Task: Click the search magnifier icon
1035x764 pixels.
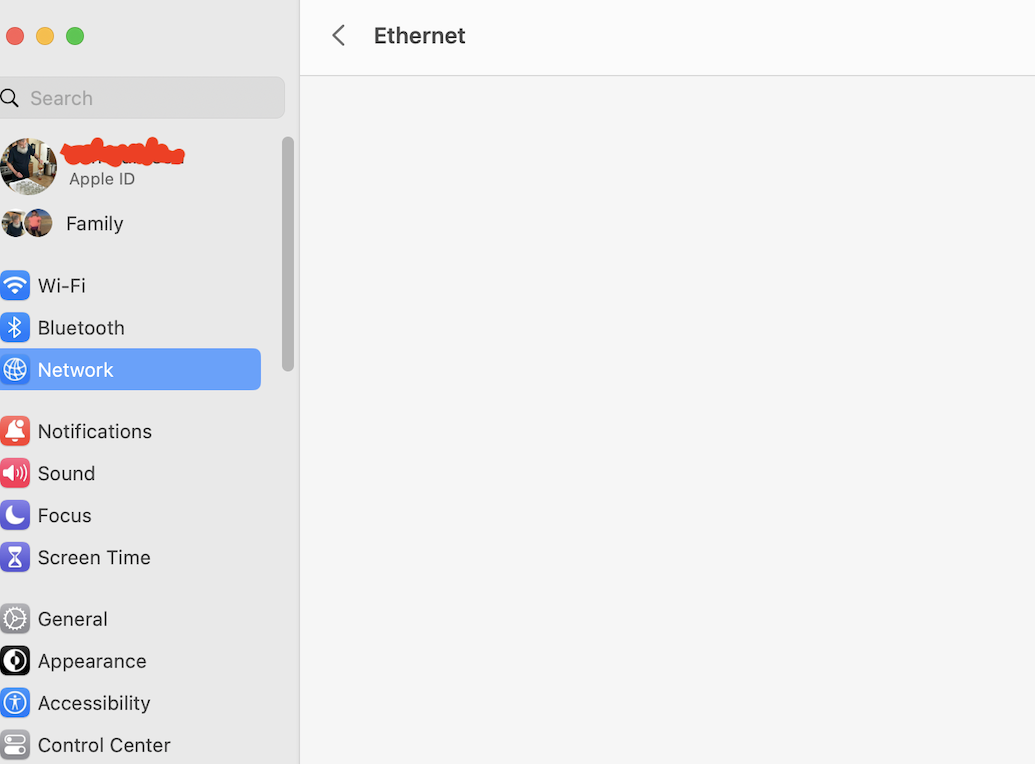Action: coord(10,98)
